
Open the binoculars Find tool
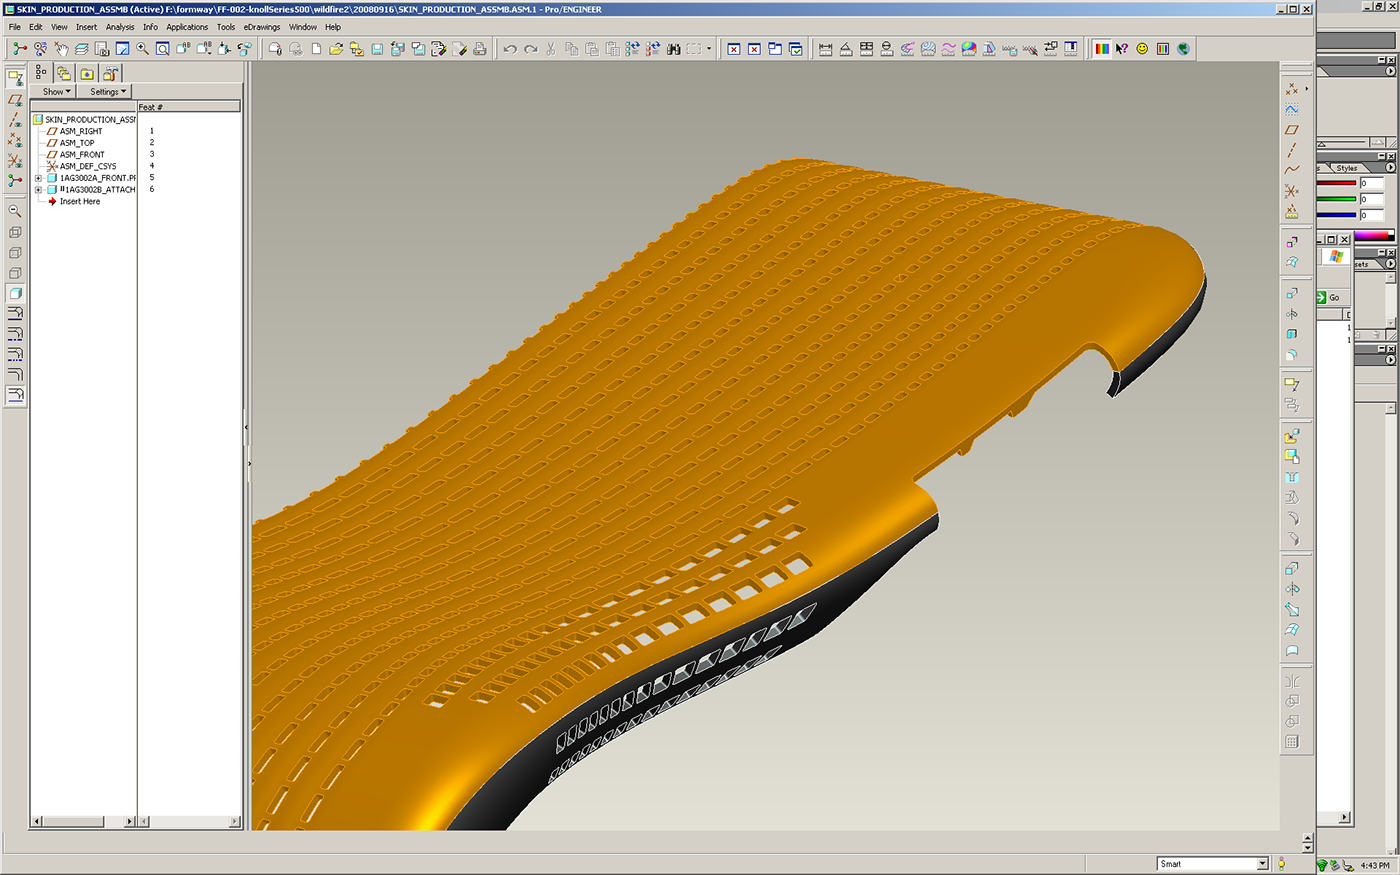tap(674, 49)
